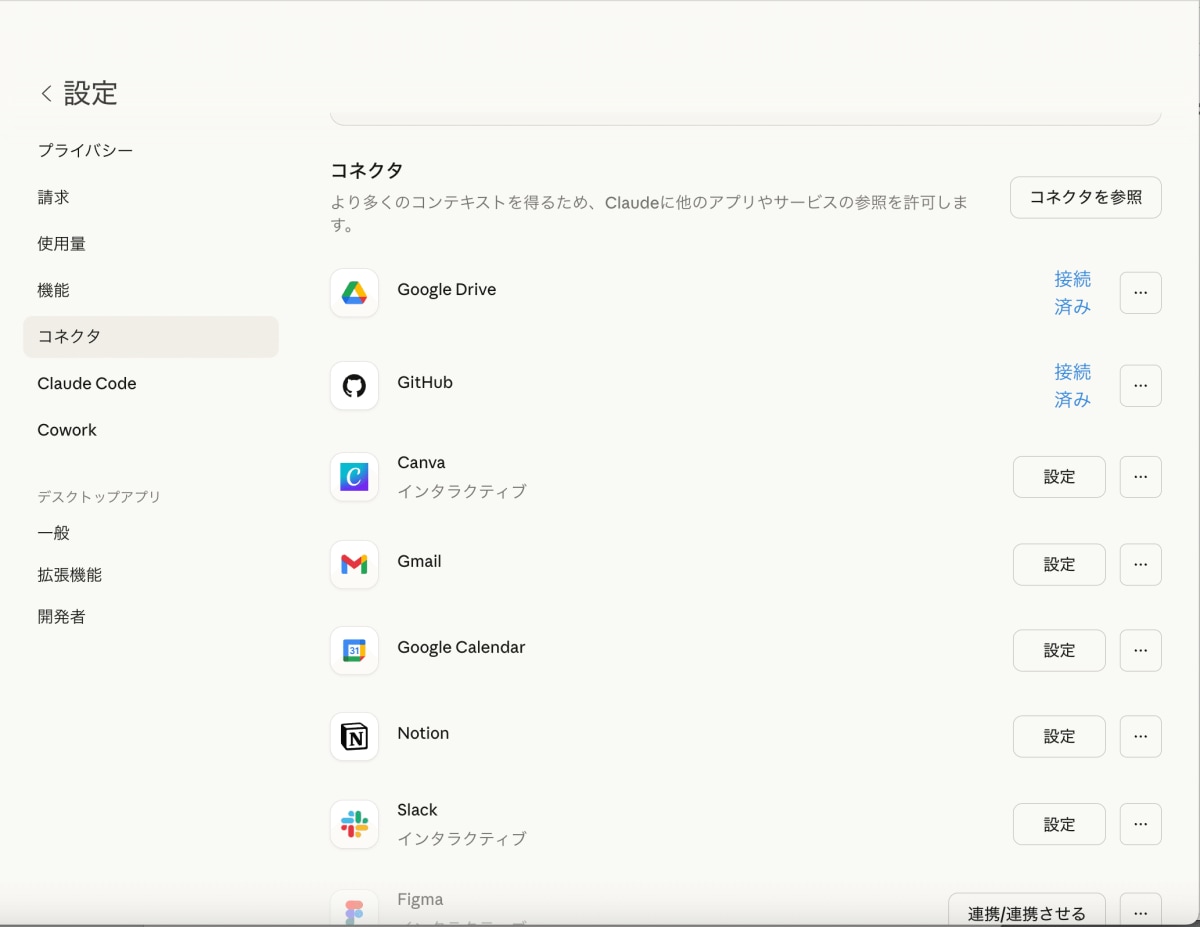Click the Slack connector name
The width and height of the screenshot is (1200, 927).
tap(417, 810)
